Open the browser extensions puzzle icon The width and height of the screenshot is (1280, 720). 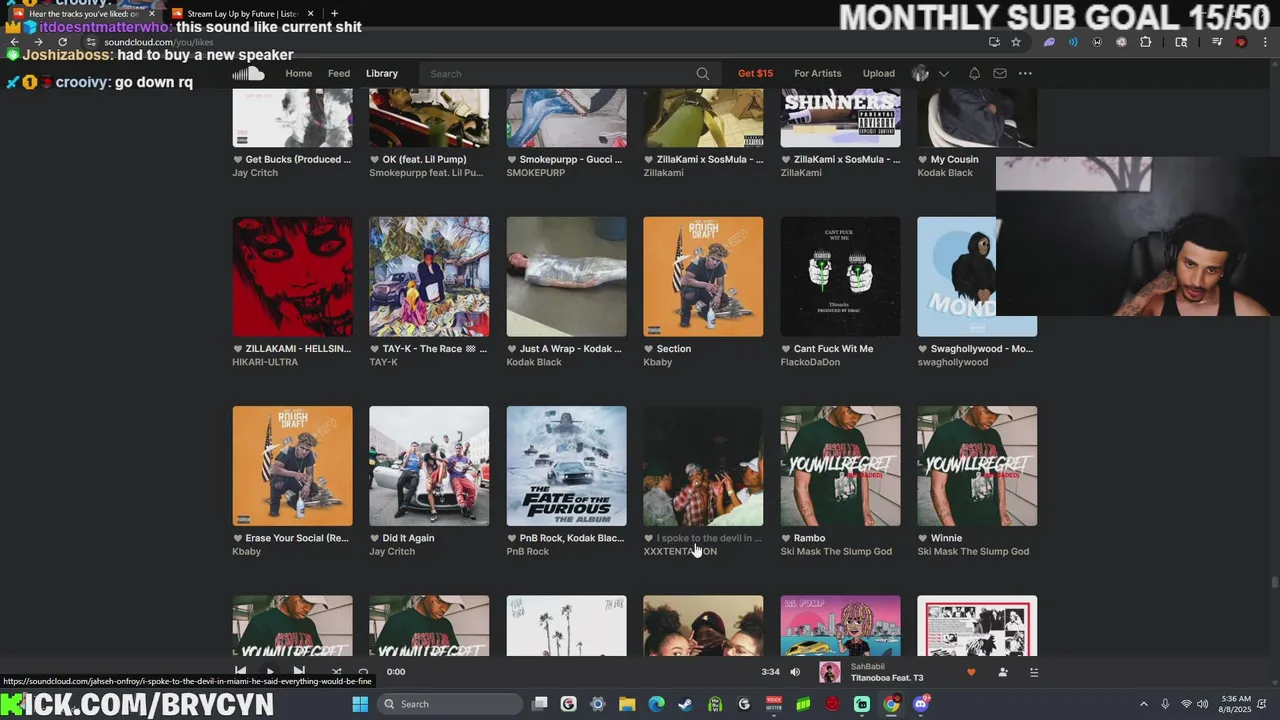[1146, 42]
